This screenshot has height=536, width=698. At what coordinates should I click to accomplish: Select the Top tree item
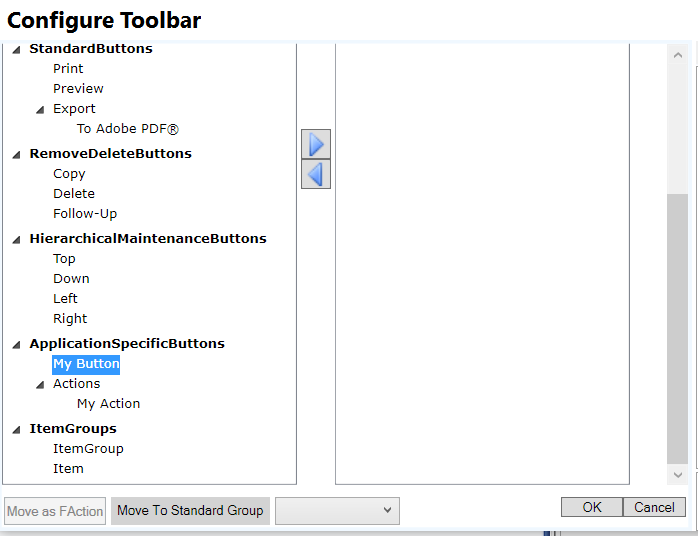point(64,259)
